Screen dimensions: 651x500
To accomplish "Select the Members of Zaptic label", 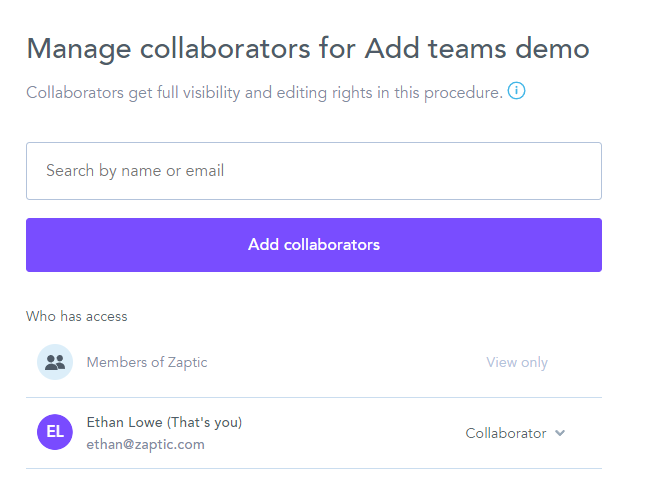I will point(147,362).
